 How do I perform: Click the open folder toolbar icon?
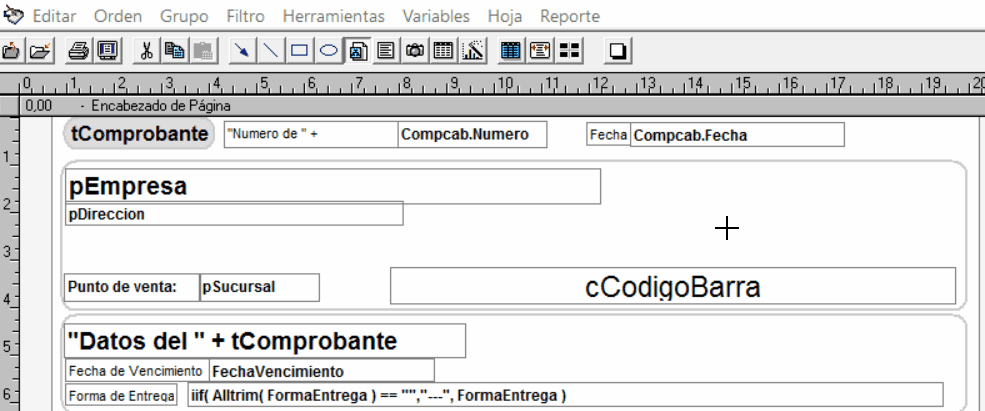point(40,50)
